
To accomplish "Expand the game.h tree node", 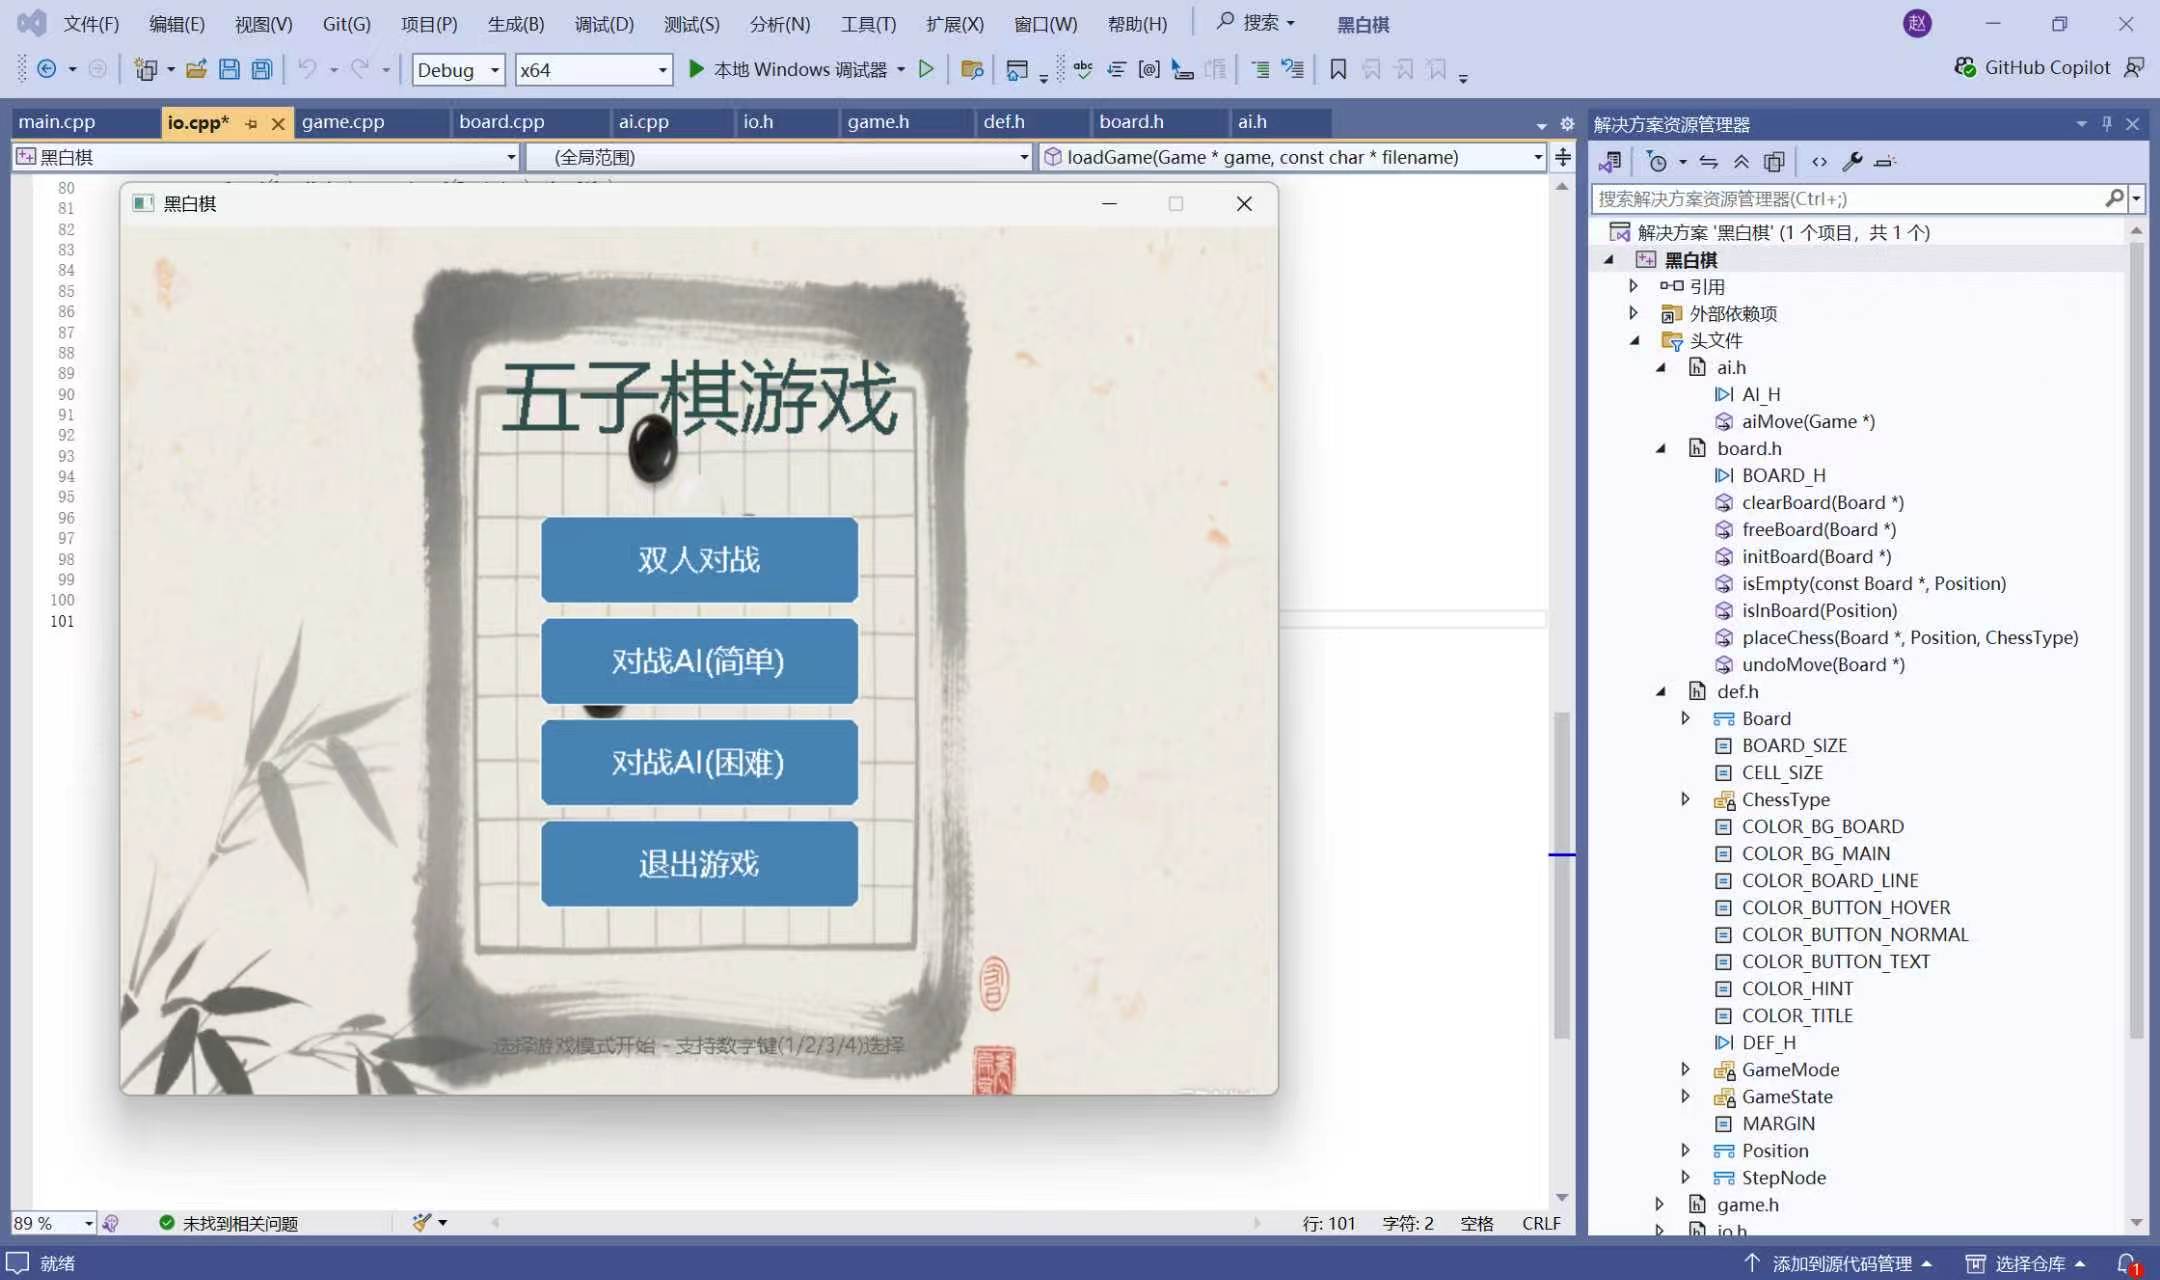I will pyautogui.click(x=1660, y=1204).
